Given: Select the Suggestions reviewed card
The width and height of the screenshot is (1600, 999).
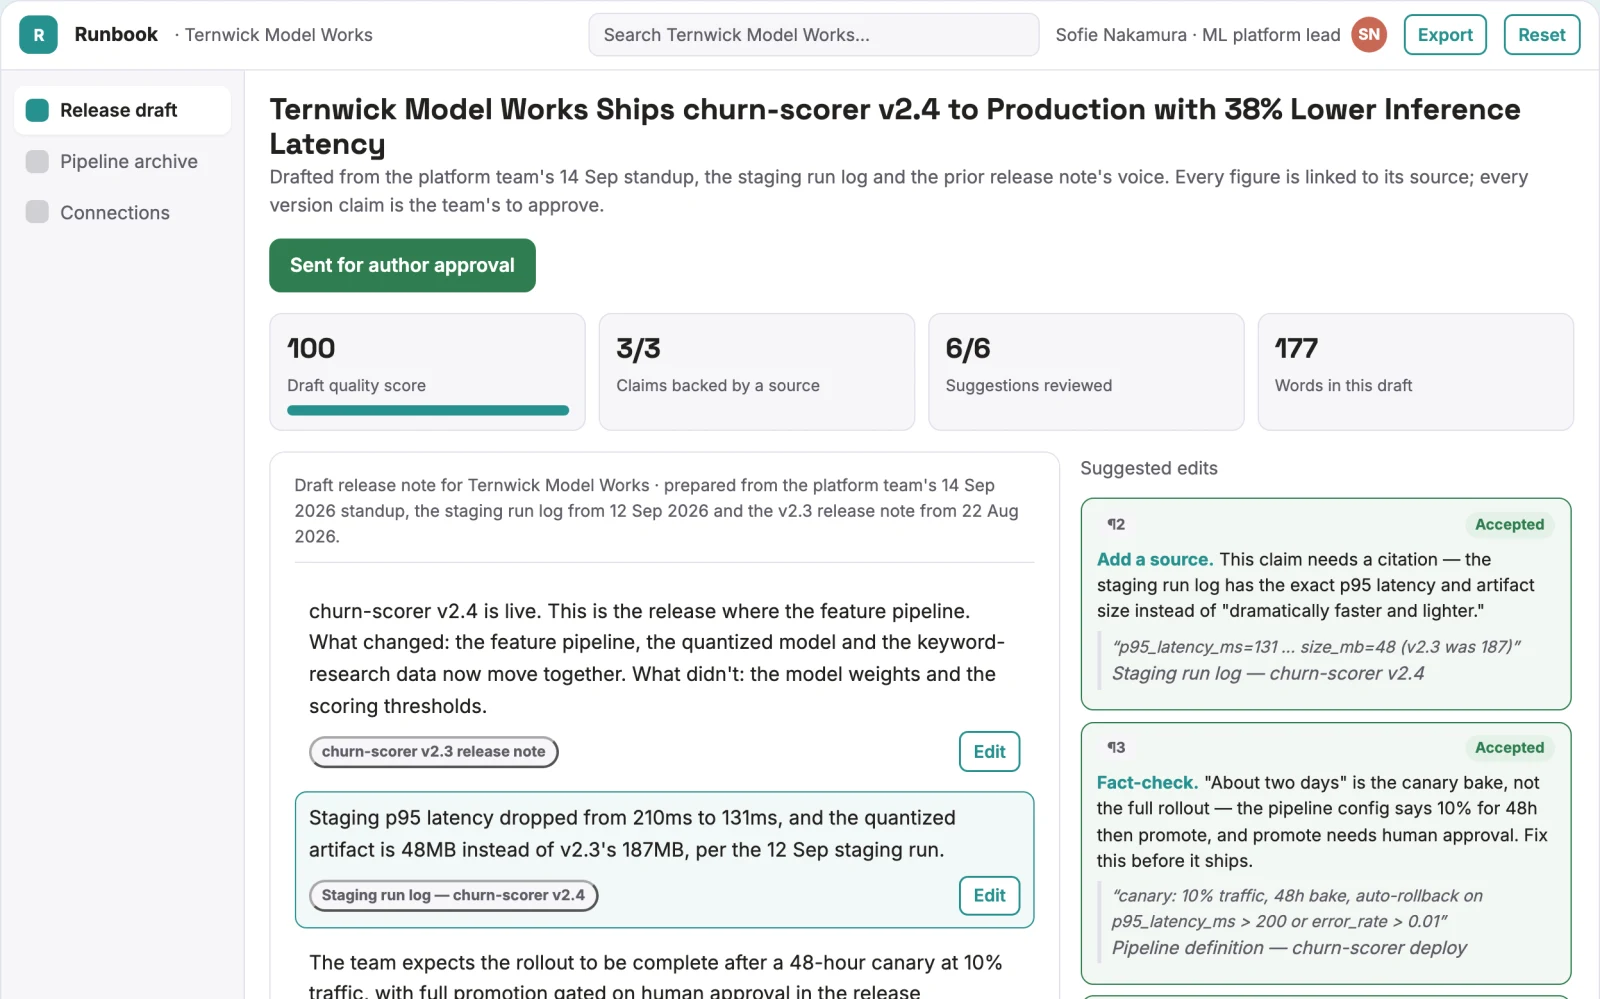Looking at the screenshot, I should [x=1086, y=372].
